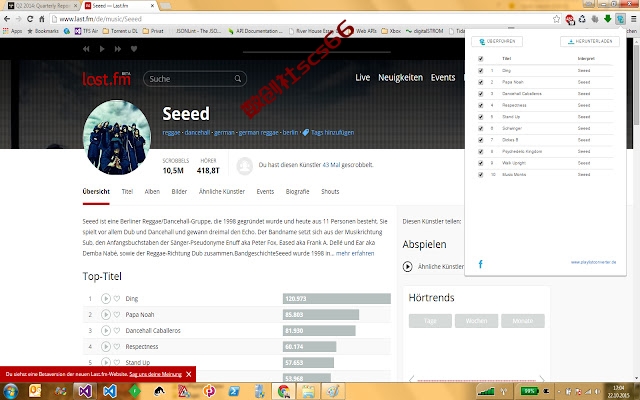
Task: Toggle the select-all checkbox in popup header
Action: point(480,59)
